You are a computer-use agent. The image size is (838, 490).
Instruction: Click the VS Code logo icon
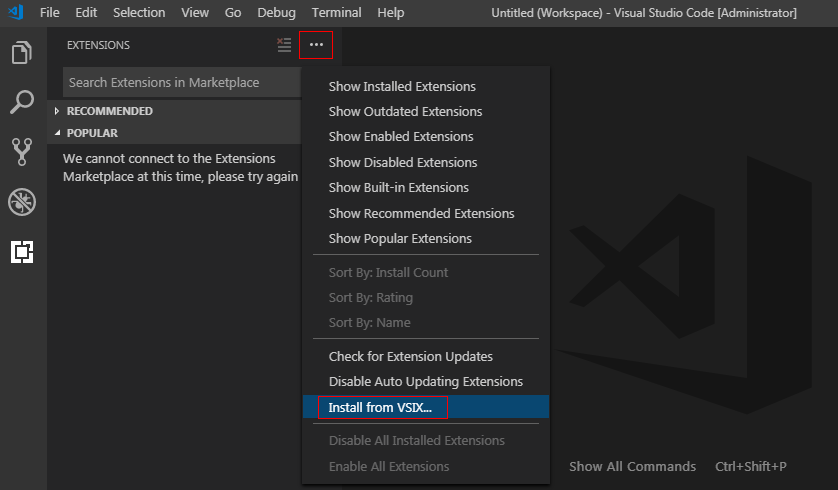click(15, 12)
